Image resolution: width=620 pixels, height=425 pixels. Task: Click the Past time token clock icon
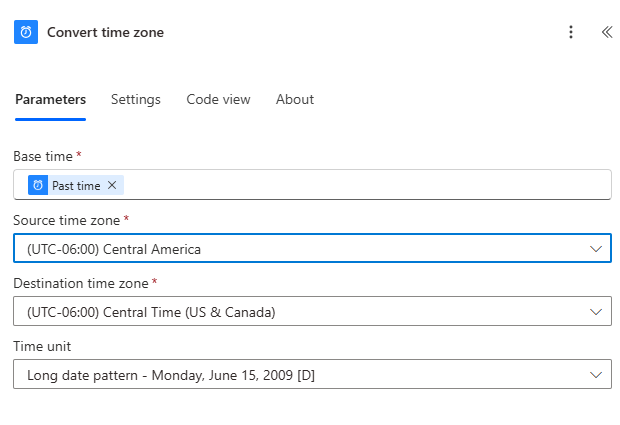(x=38, y=185)
